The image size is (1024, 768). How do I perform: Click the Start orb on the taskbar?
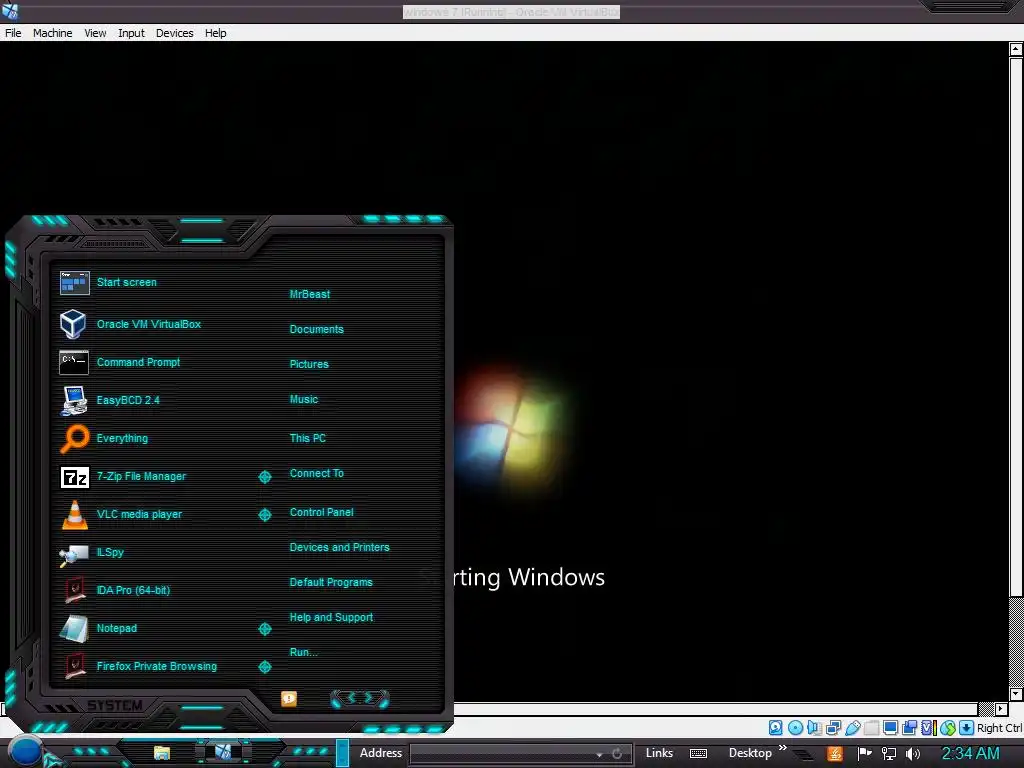pos(25,752)
